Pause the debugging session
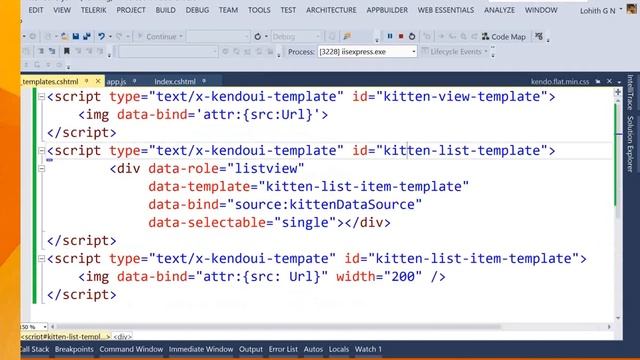Image resolution: width=640 pixels, height=360 pixels. (390, 36)
